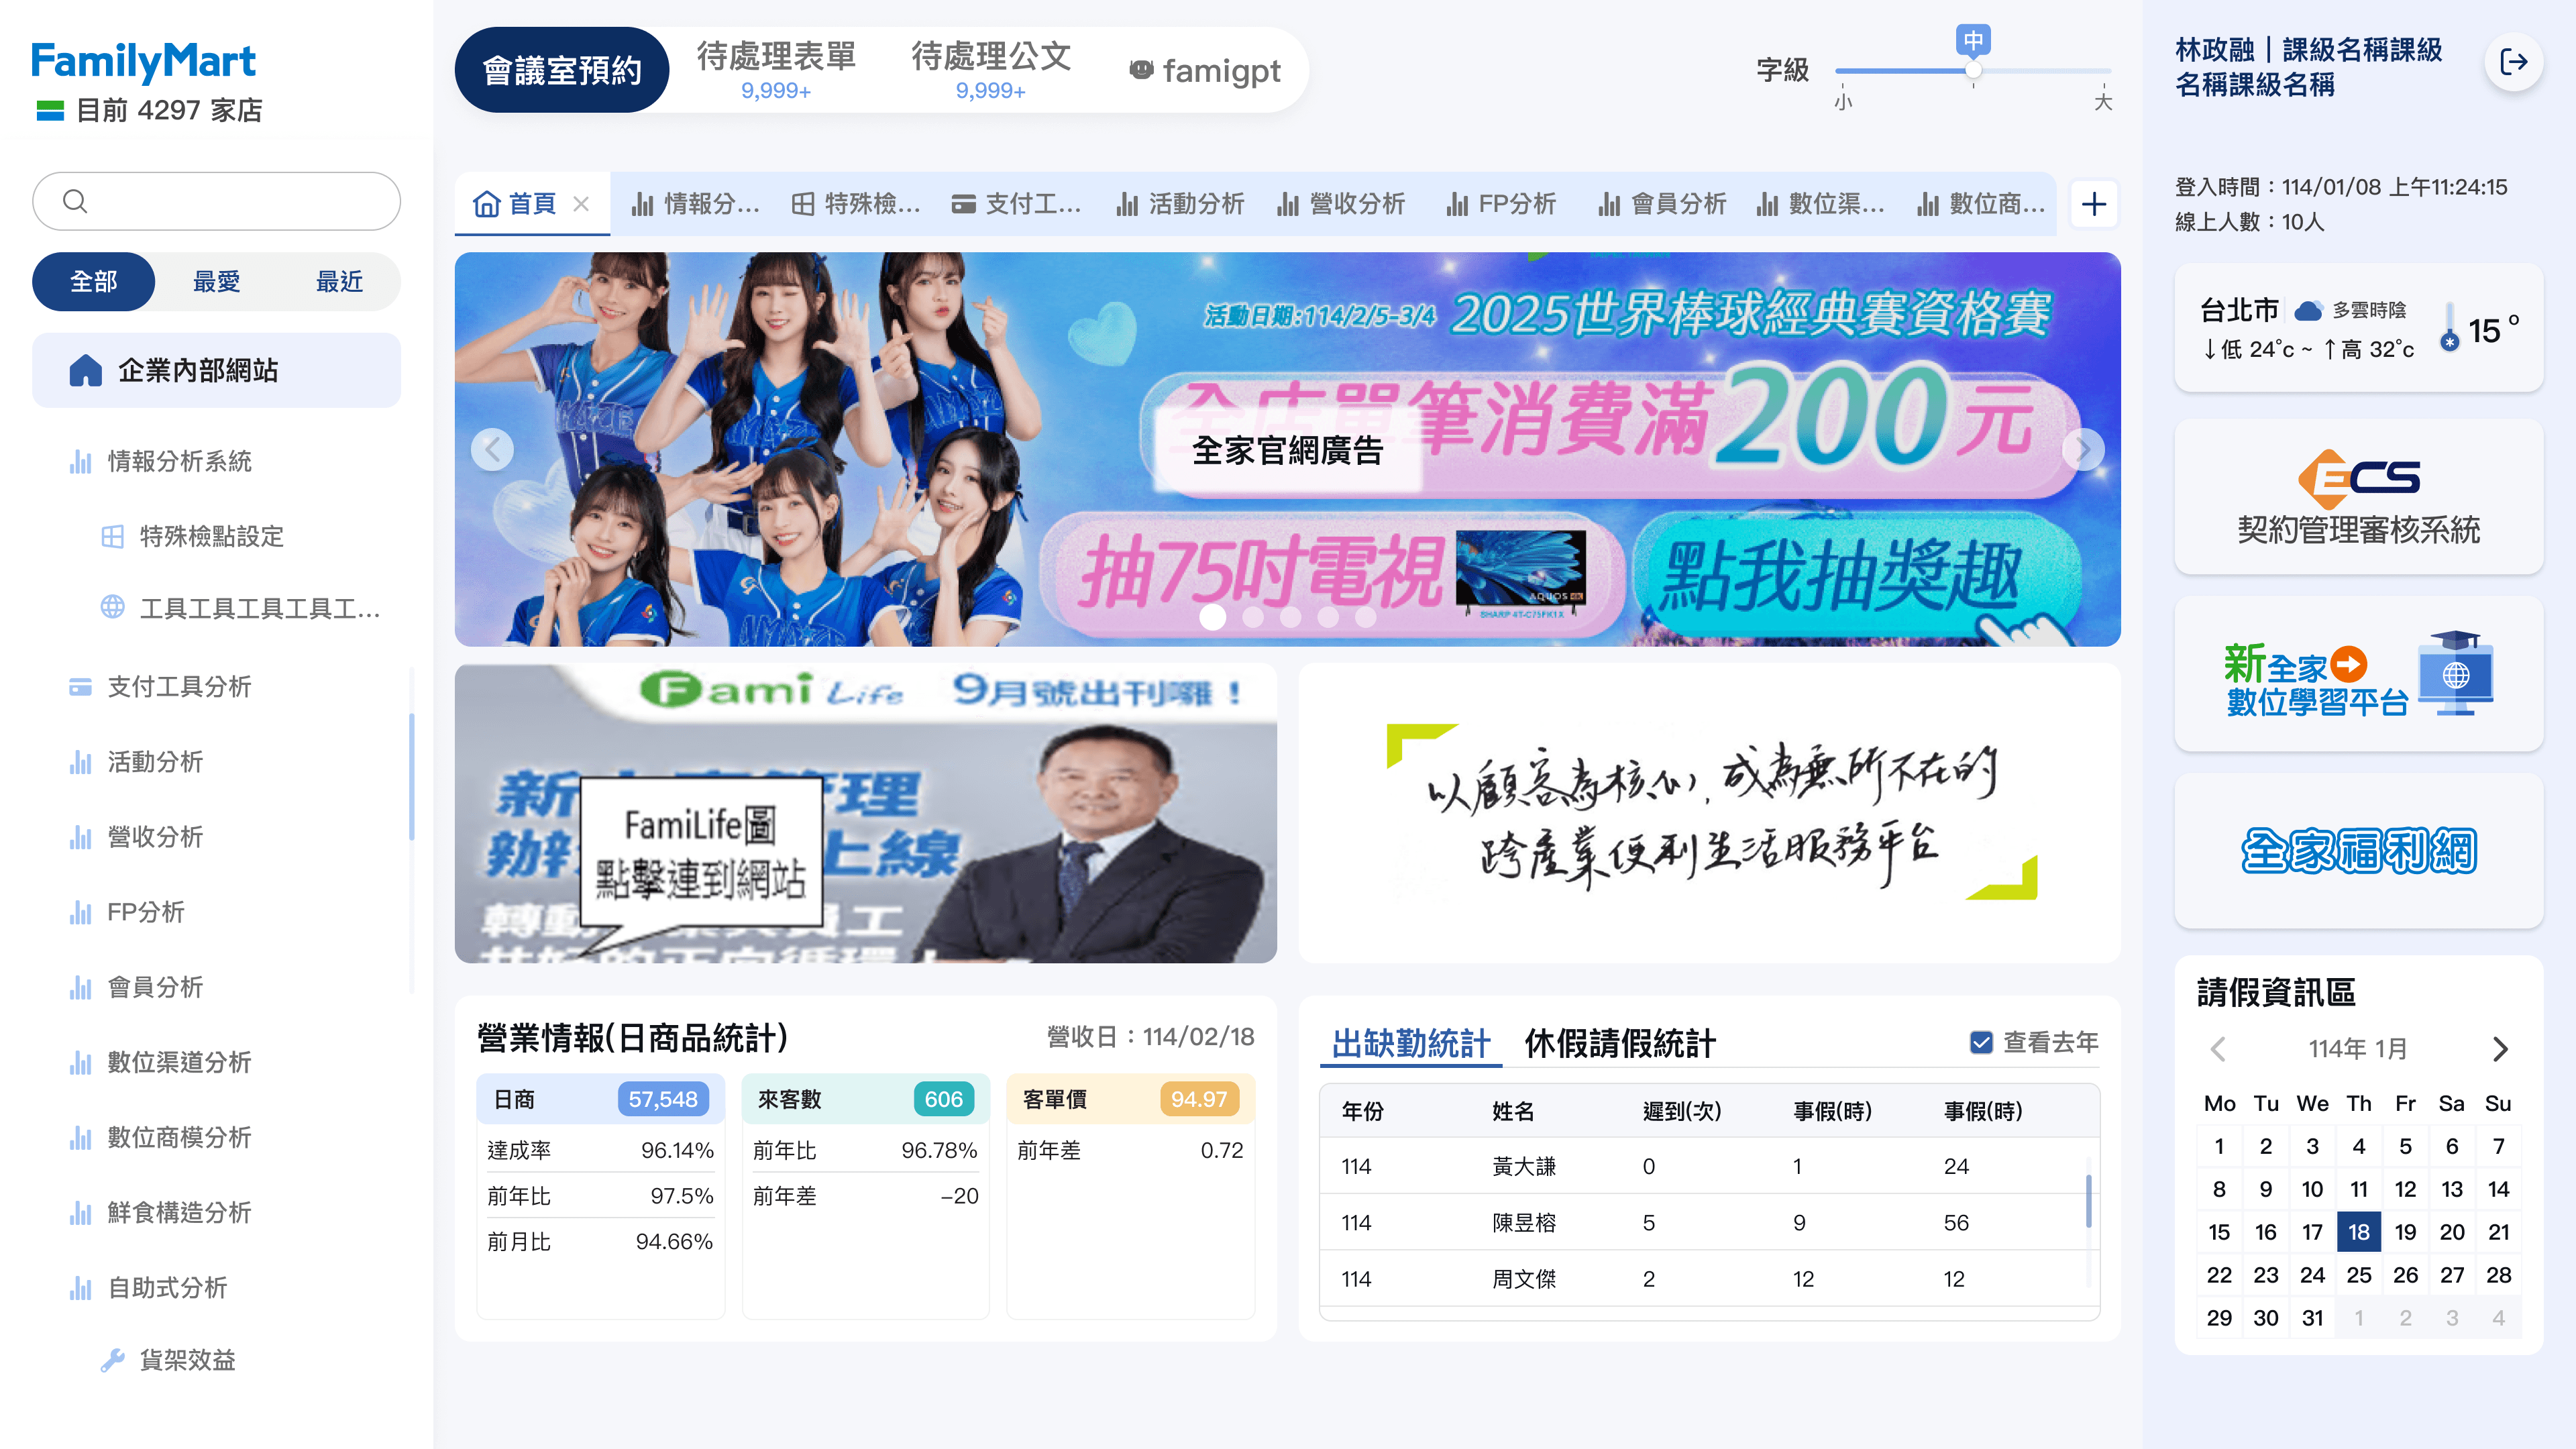
Task: Click the 會議室預約 button
Action: tap(562, 70)
